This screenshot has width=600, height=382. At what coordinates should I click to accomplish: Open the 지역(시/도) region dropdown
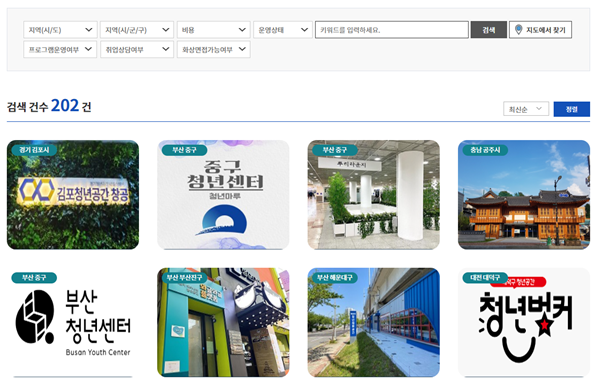coord(60,30)
